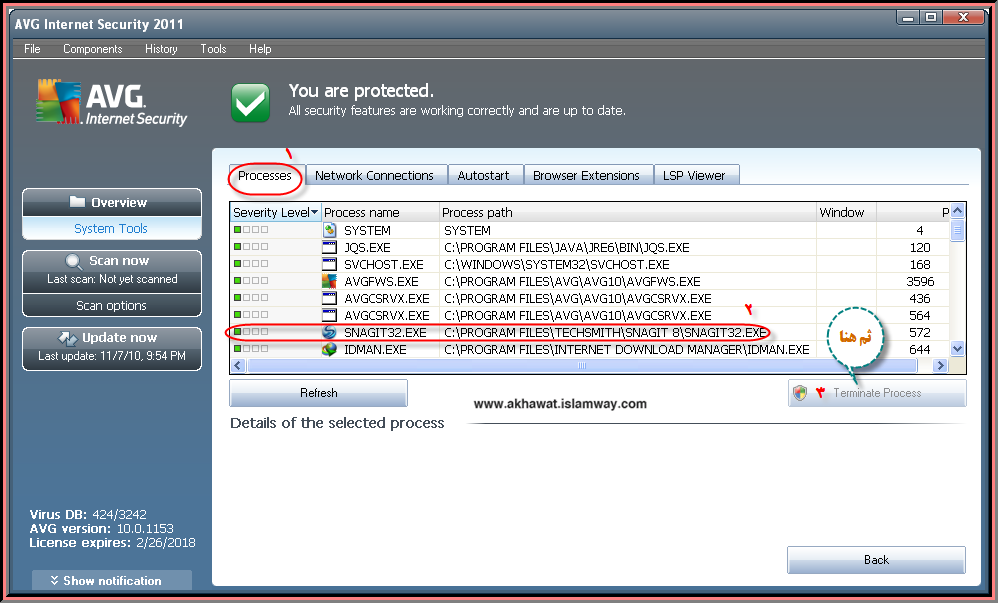Click the horizontal scrollbar left arrow
Viewport: 998px width, 603px height.
coord(238,365)
